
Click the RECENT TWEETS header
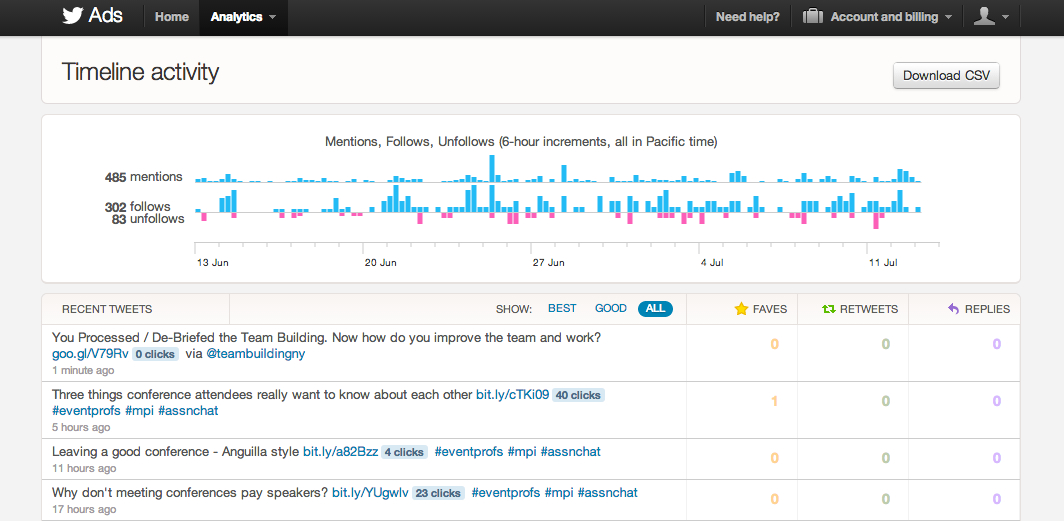[x=107, y=309]
